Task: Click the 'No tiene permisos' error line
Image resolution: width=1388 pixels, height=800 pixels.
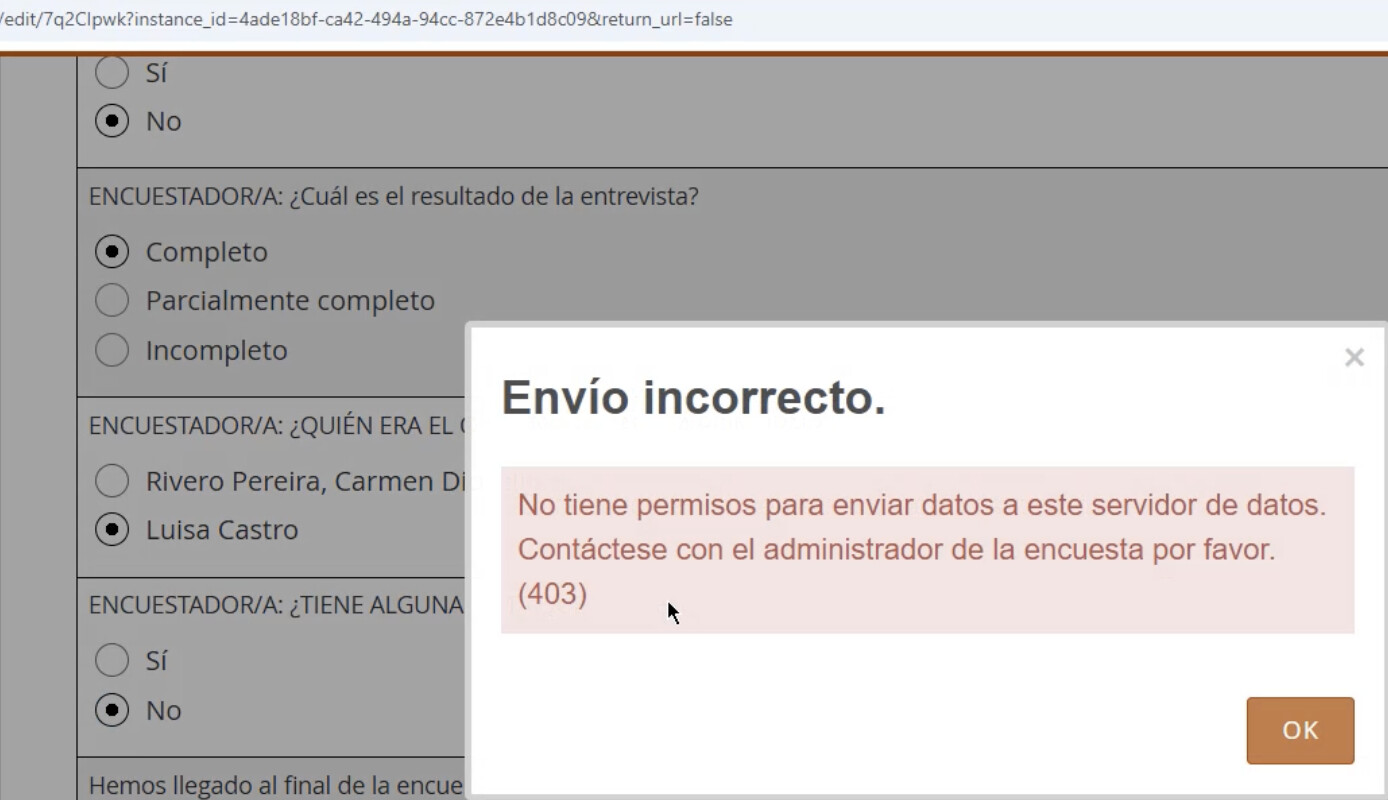Action: [921, 505]
